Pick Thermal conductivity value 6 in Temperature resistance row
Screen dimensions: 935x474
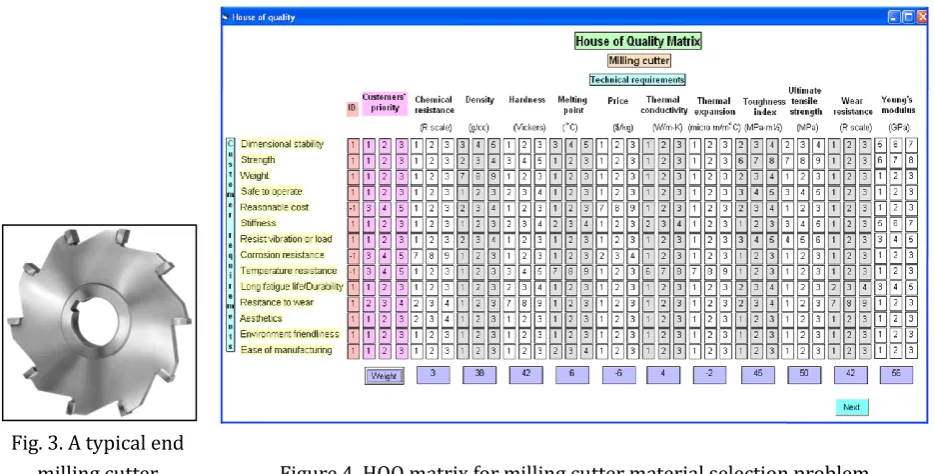pyautogui.click(x=648, y=271)
